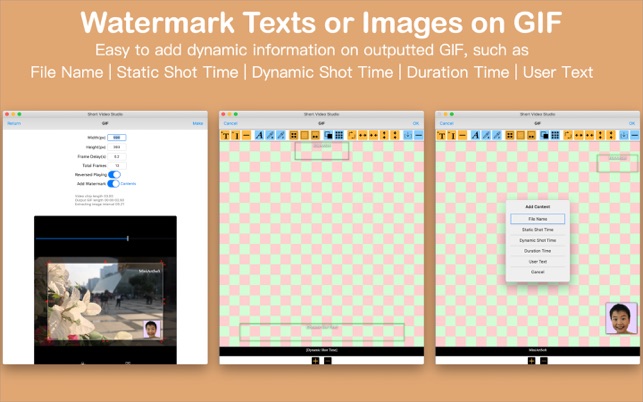Select the I text cursor tool in middle window
Viewport: 643px width, 402px height.
point(236,135)
